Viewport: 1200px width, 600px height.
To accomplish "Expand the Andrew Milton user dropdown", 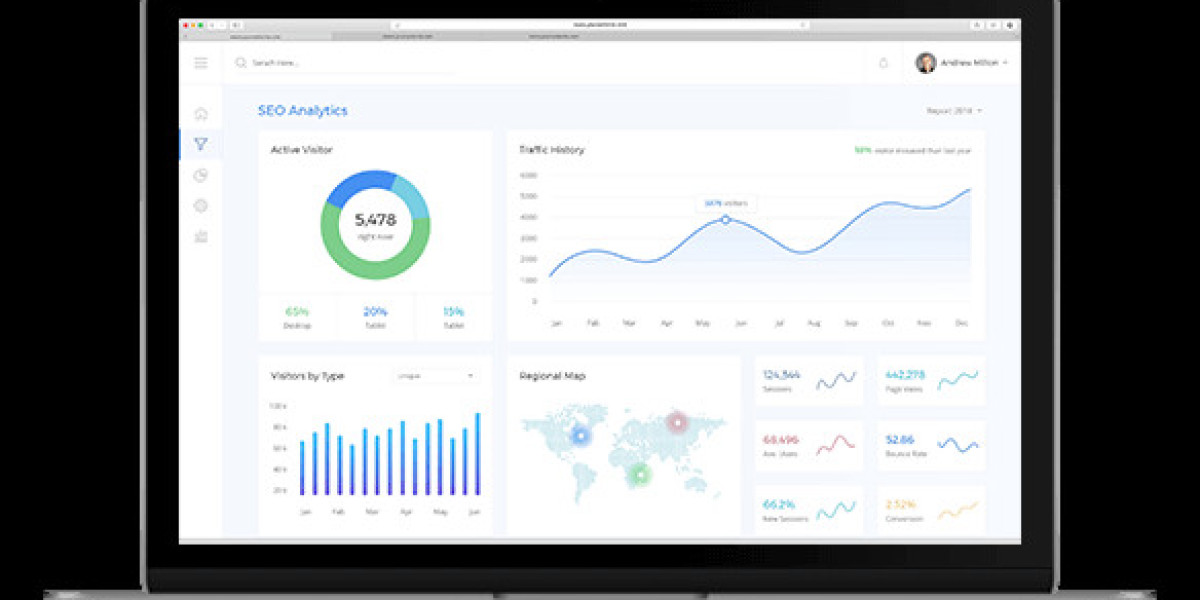I will click(x=1004, y=63).
